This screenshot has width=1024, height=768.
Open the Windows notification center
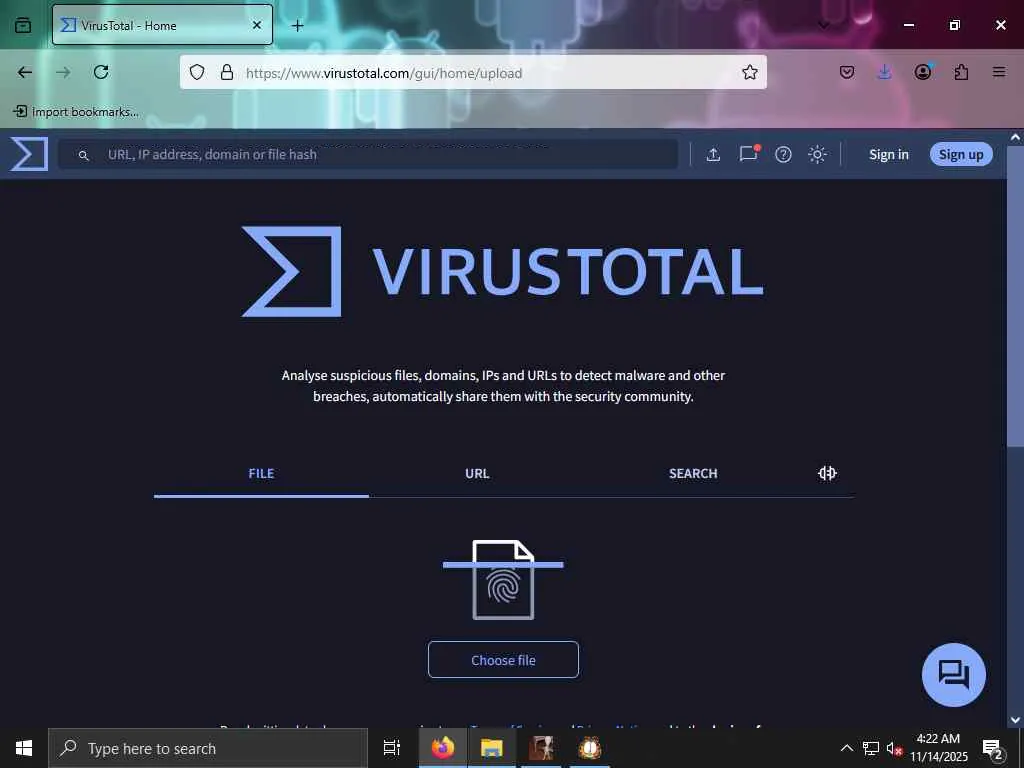tap(992, 748)
